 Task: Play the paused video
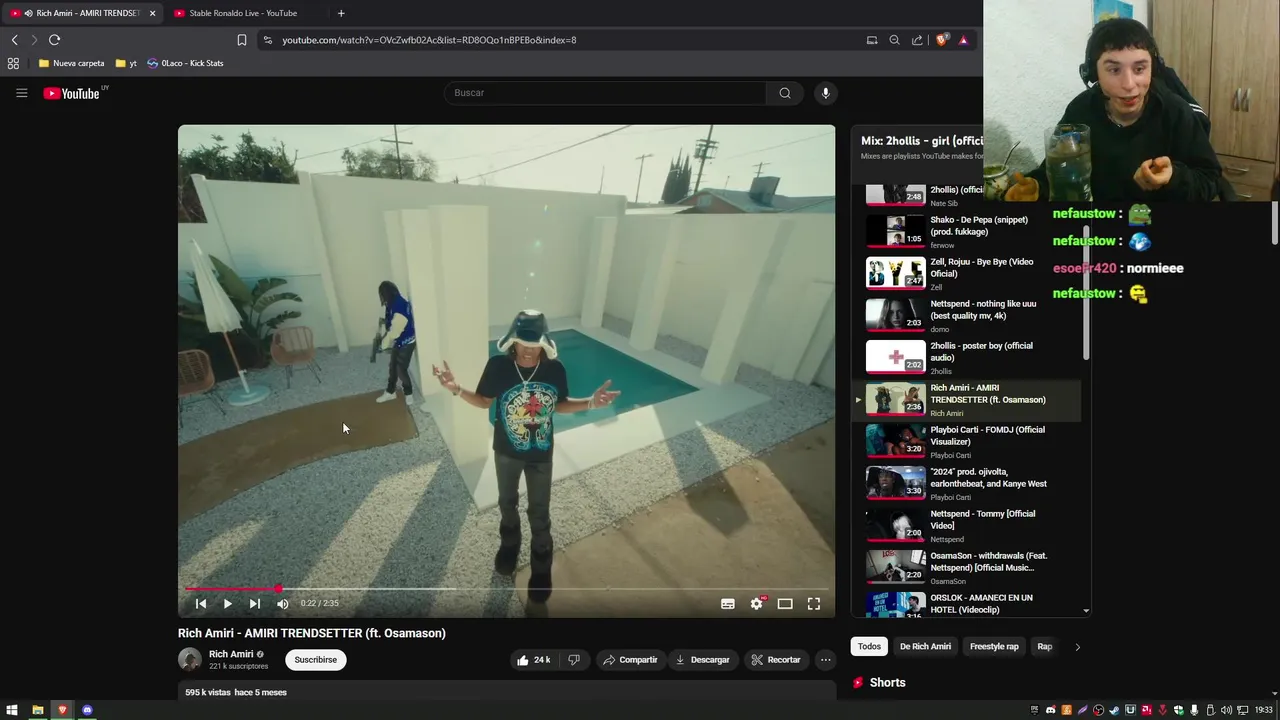(x=227, y=604)
